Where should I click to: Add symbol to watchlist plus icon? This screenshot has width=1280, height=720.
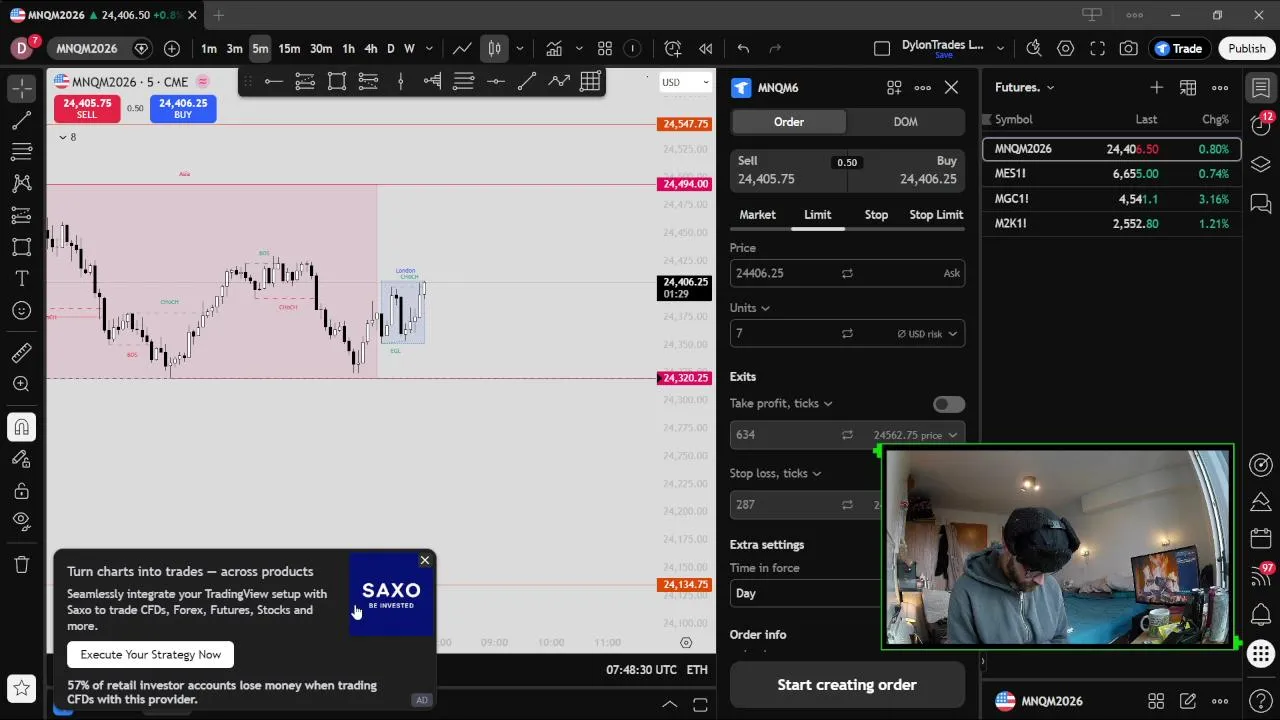click(x=1156, y=87)
